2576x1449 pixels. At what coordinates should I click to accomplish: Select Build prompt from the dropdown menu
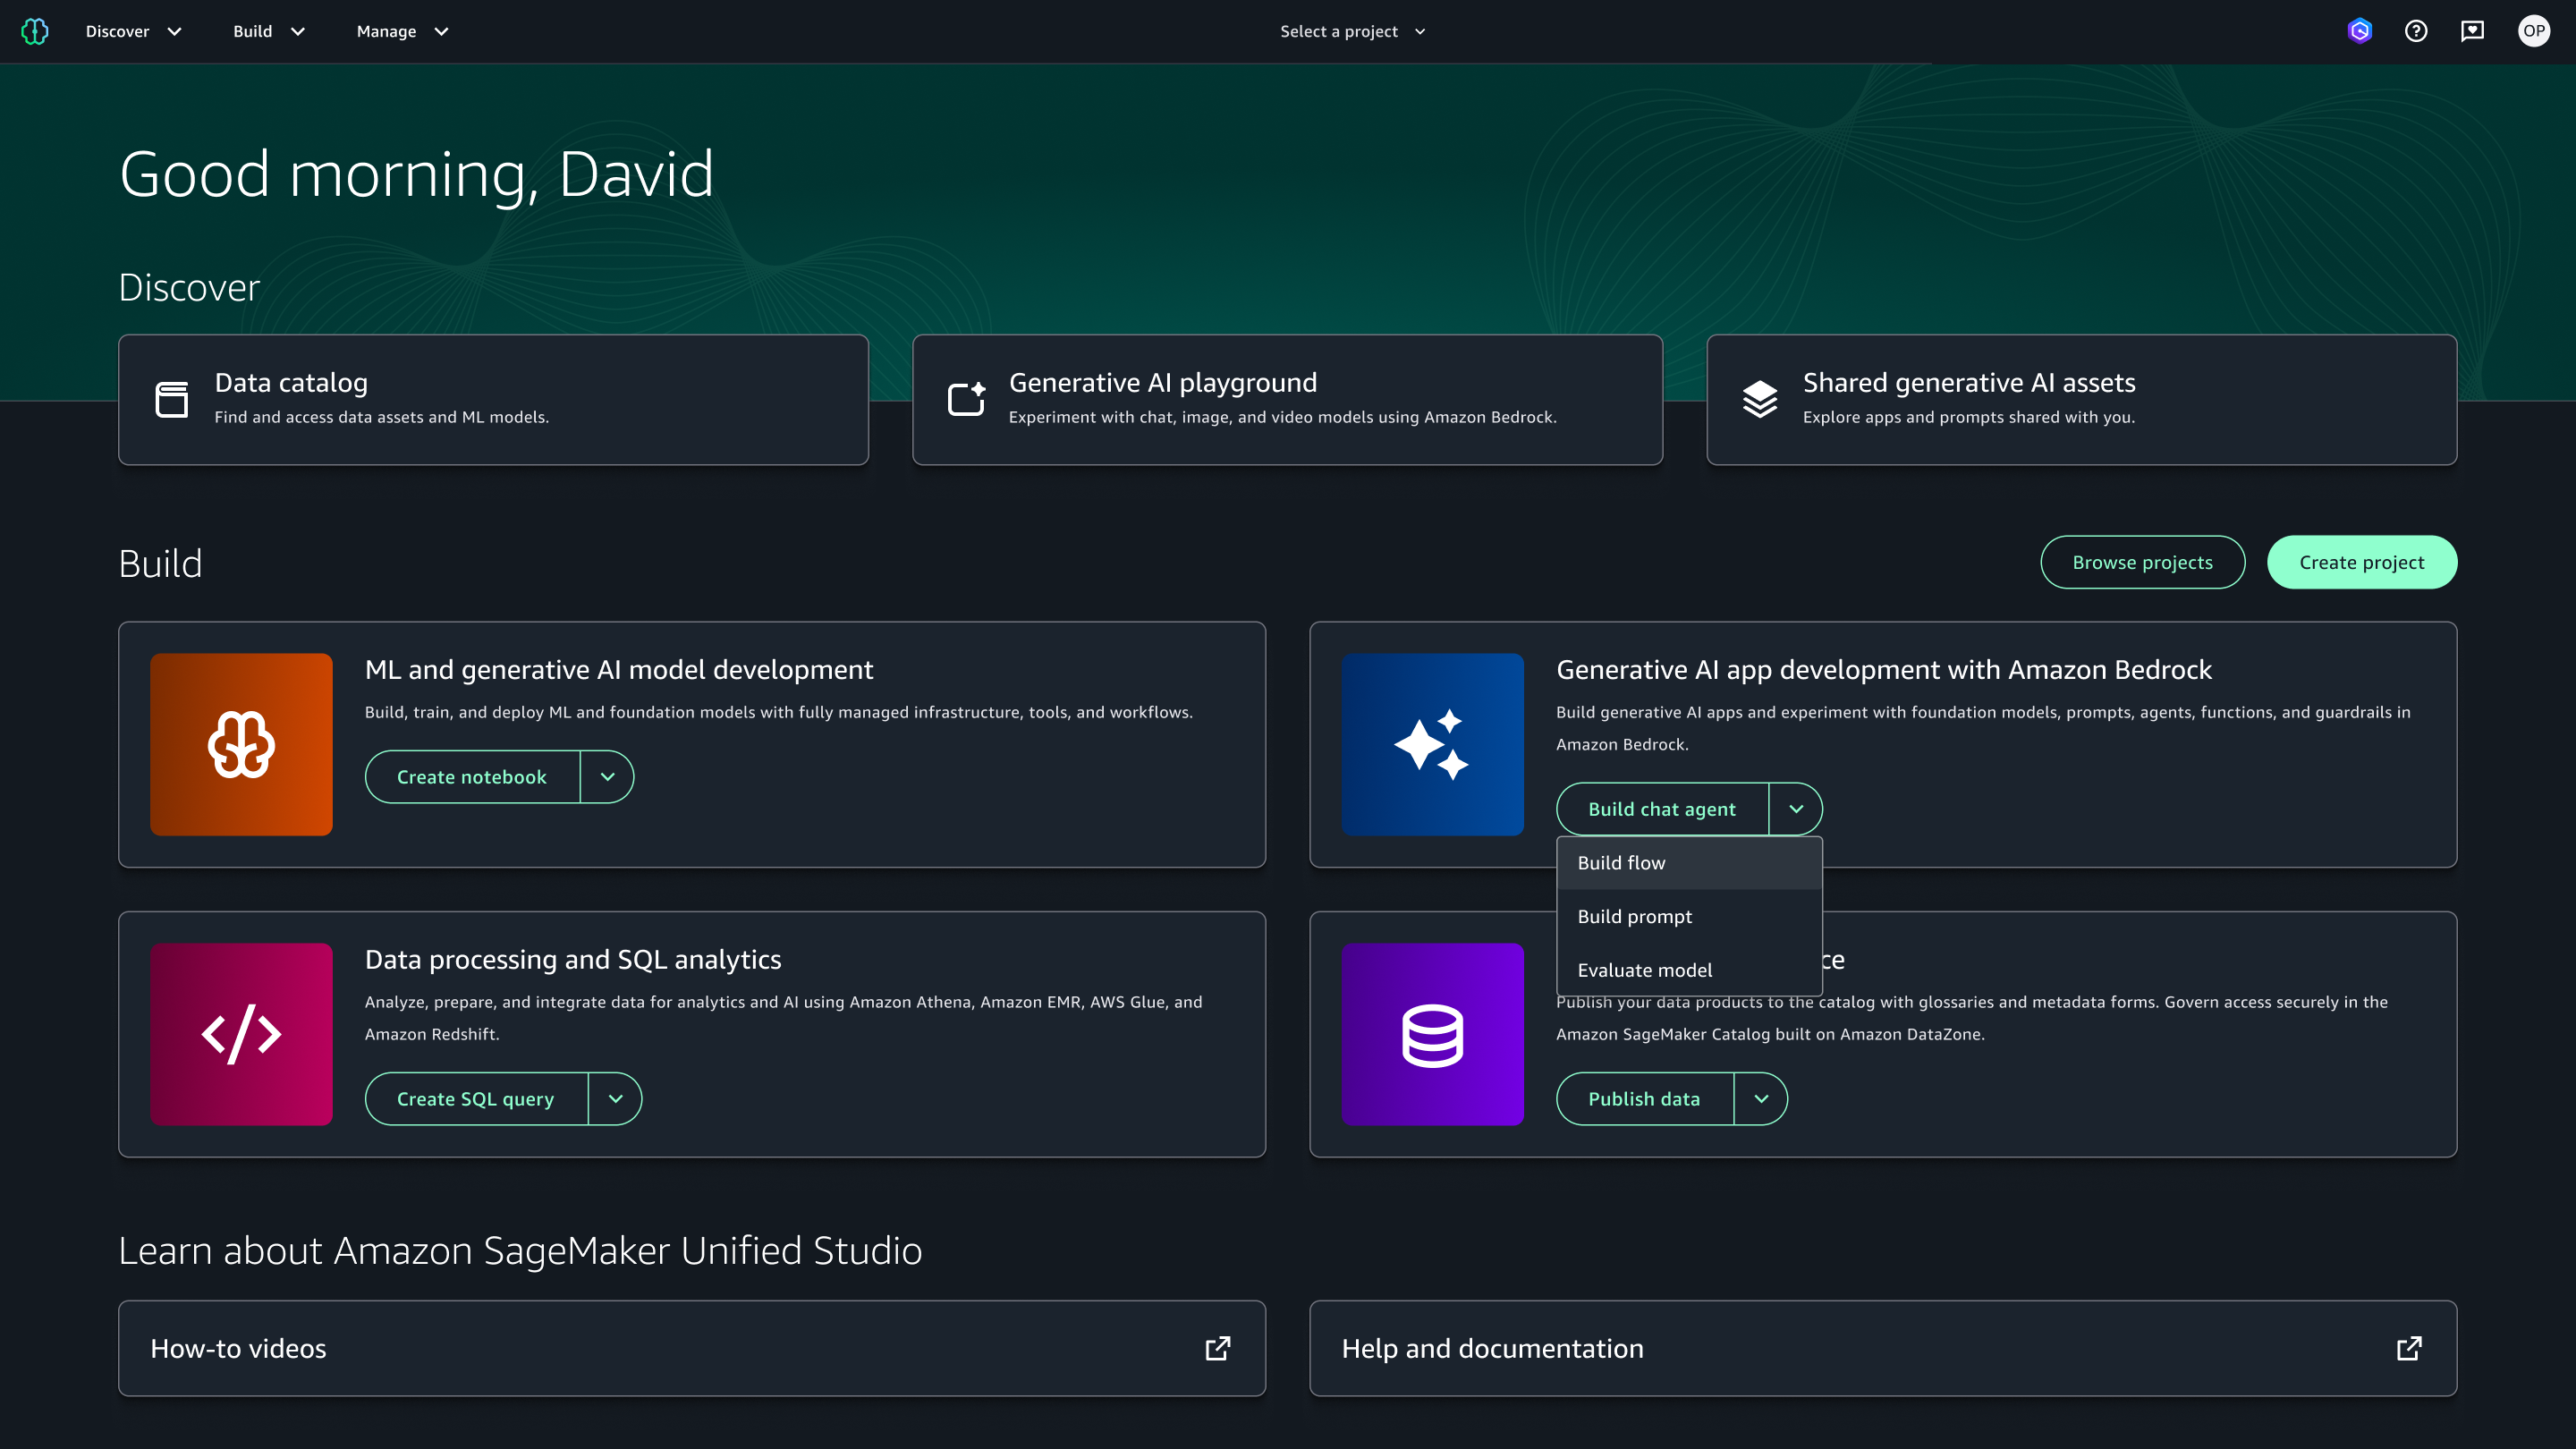pos(1634,916)
